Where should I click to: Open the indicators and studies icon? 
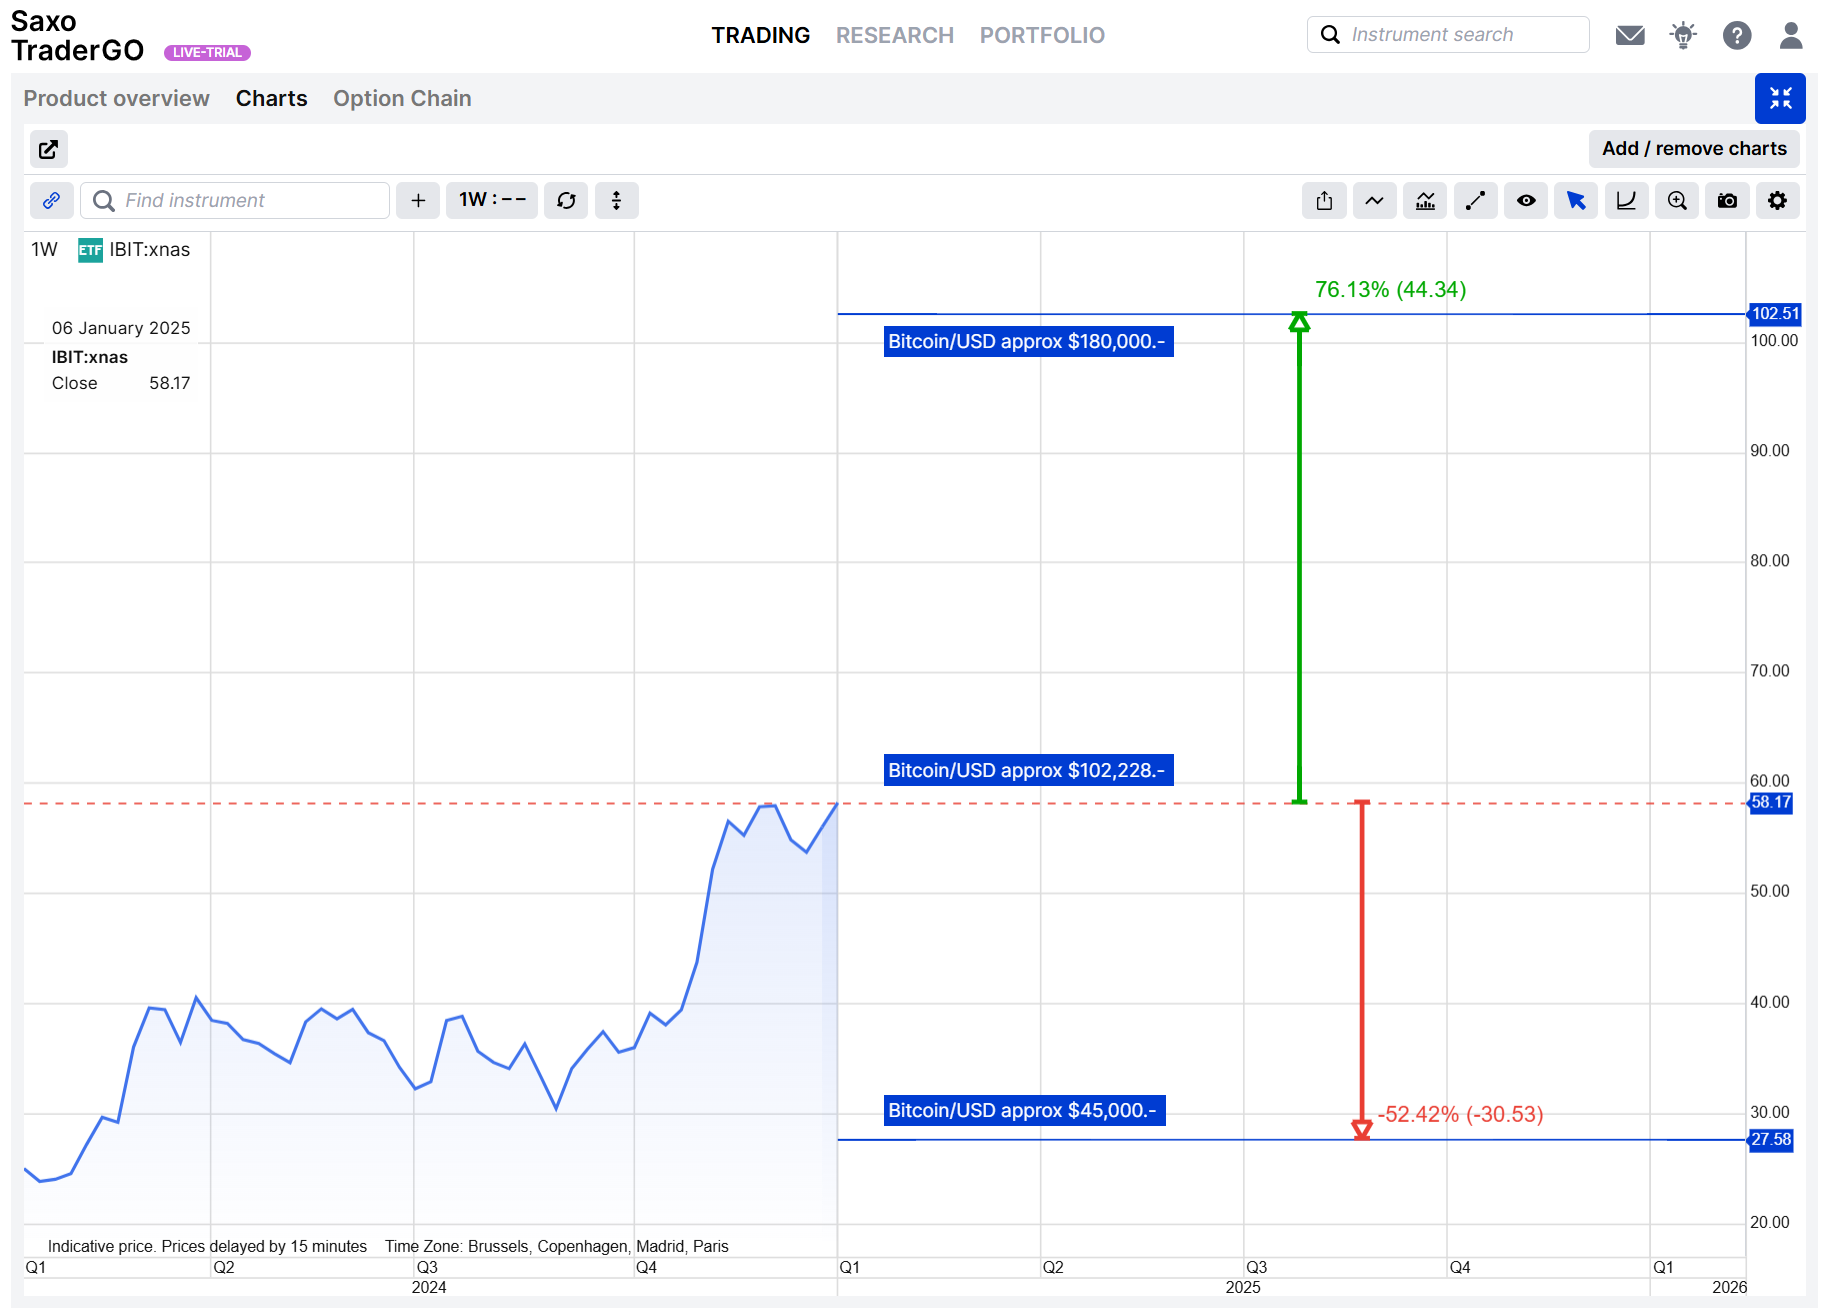[x=1425, y=201]
